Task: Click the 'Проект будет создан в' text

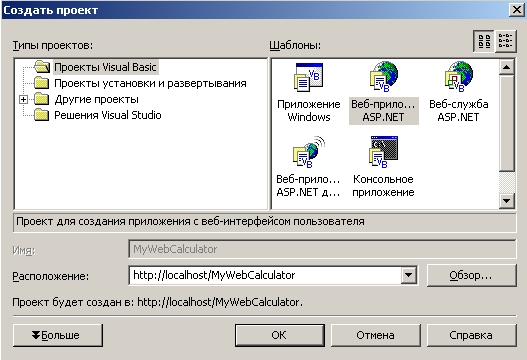Action: pos(157,302)
